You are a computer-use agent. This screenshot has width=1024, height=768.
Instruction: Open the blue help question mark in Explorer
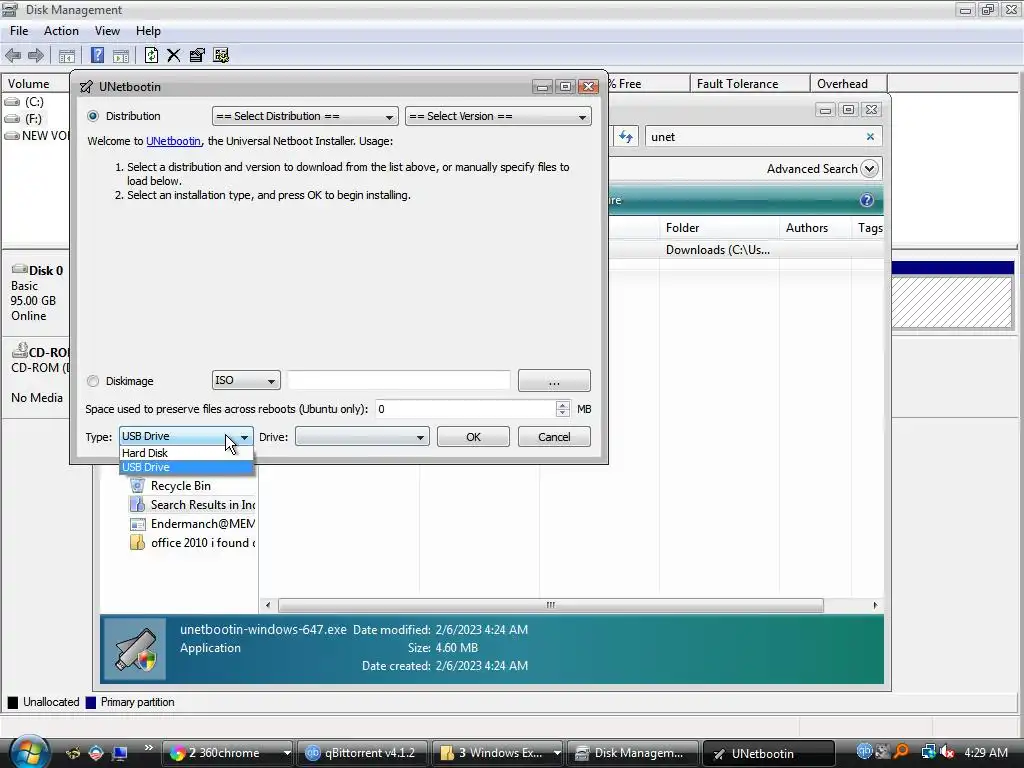(x=867, y=200)
